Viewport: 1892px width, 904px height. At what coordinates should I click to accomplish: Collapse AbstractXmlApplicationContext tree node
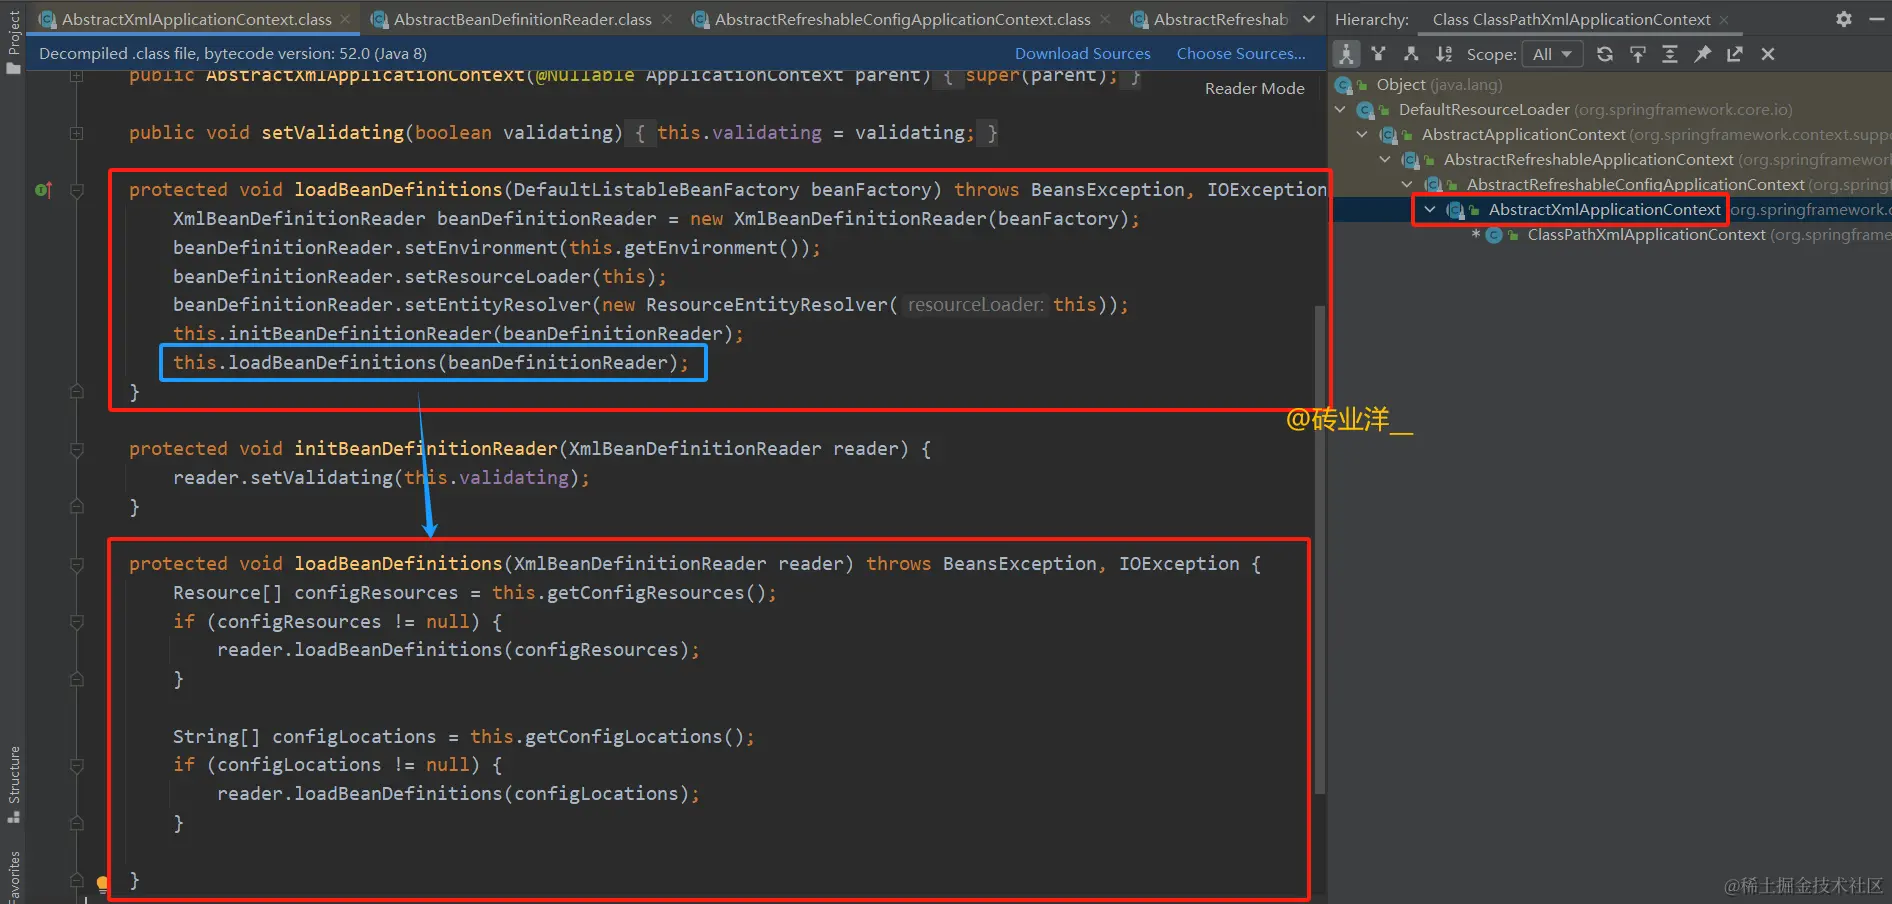click(1430, 210)
